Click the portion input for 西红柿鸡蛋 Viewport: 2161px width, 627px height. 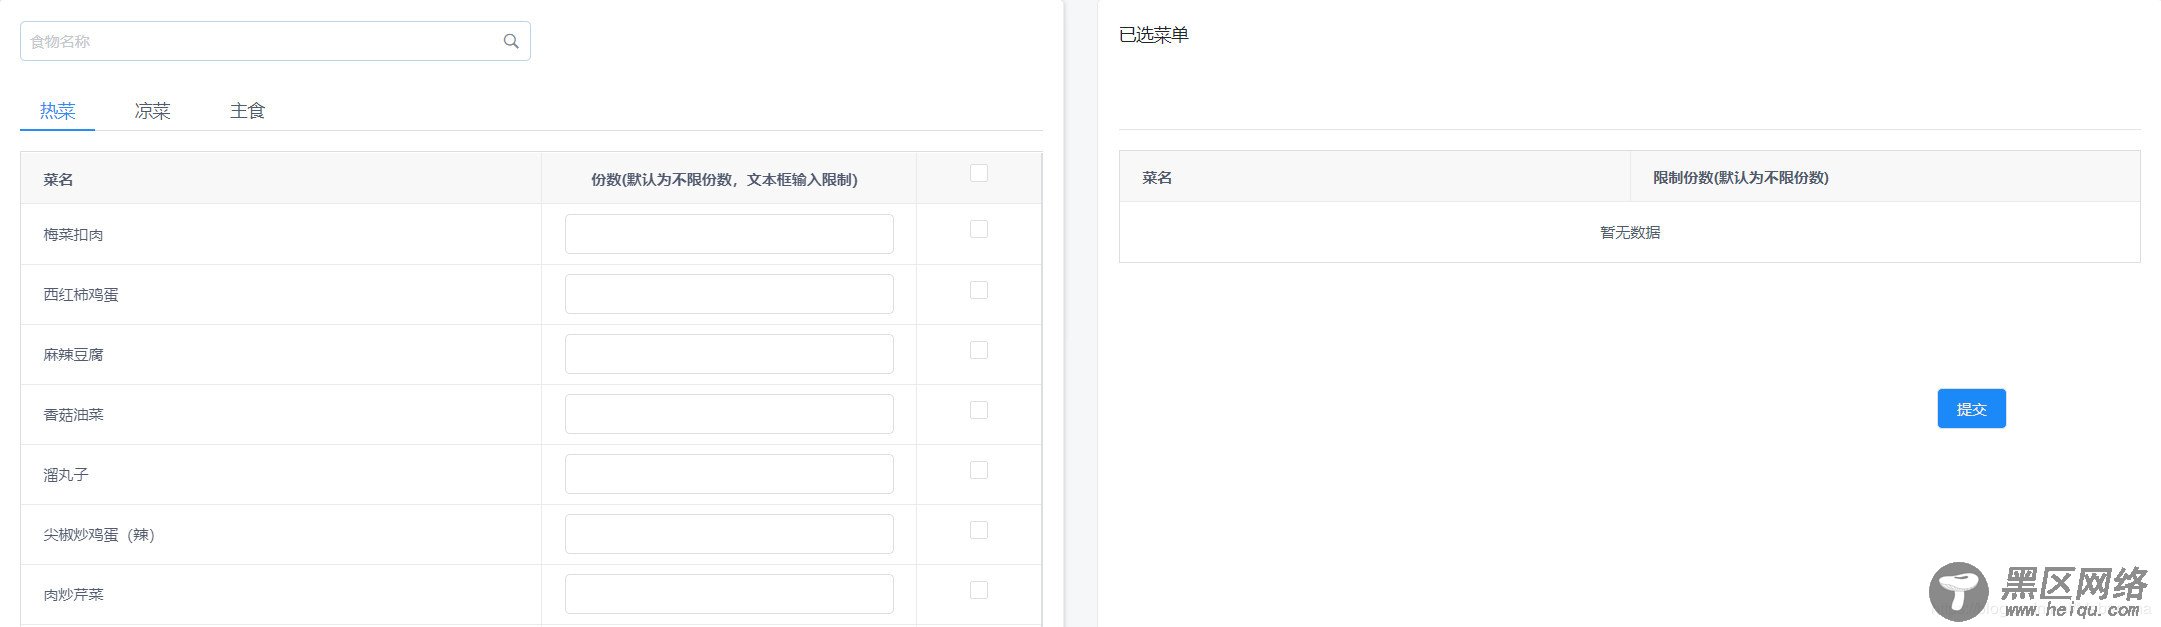click(x=729, y=294)
